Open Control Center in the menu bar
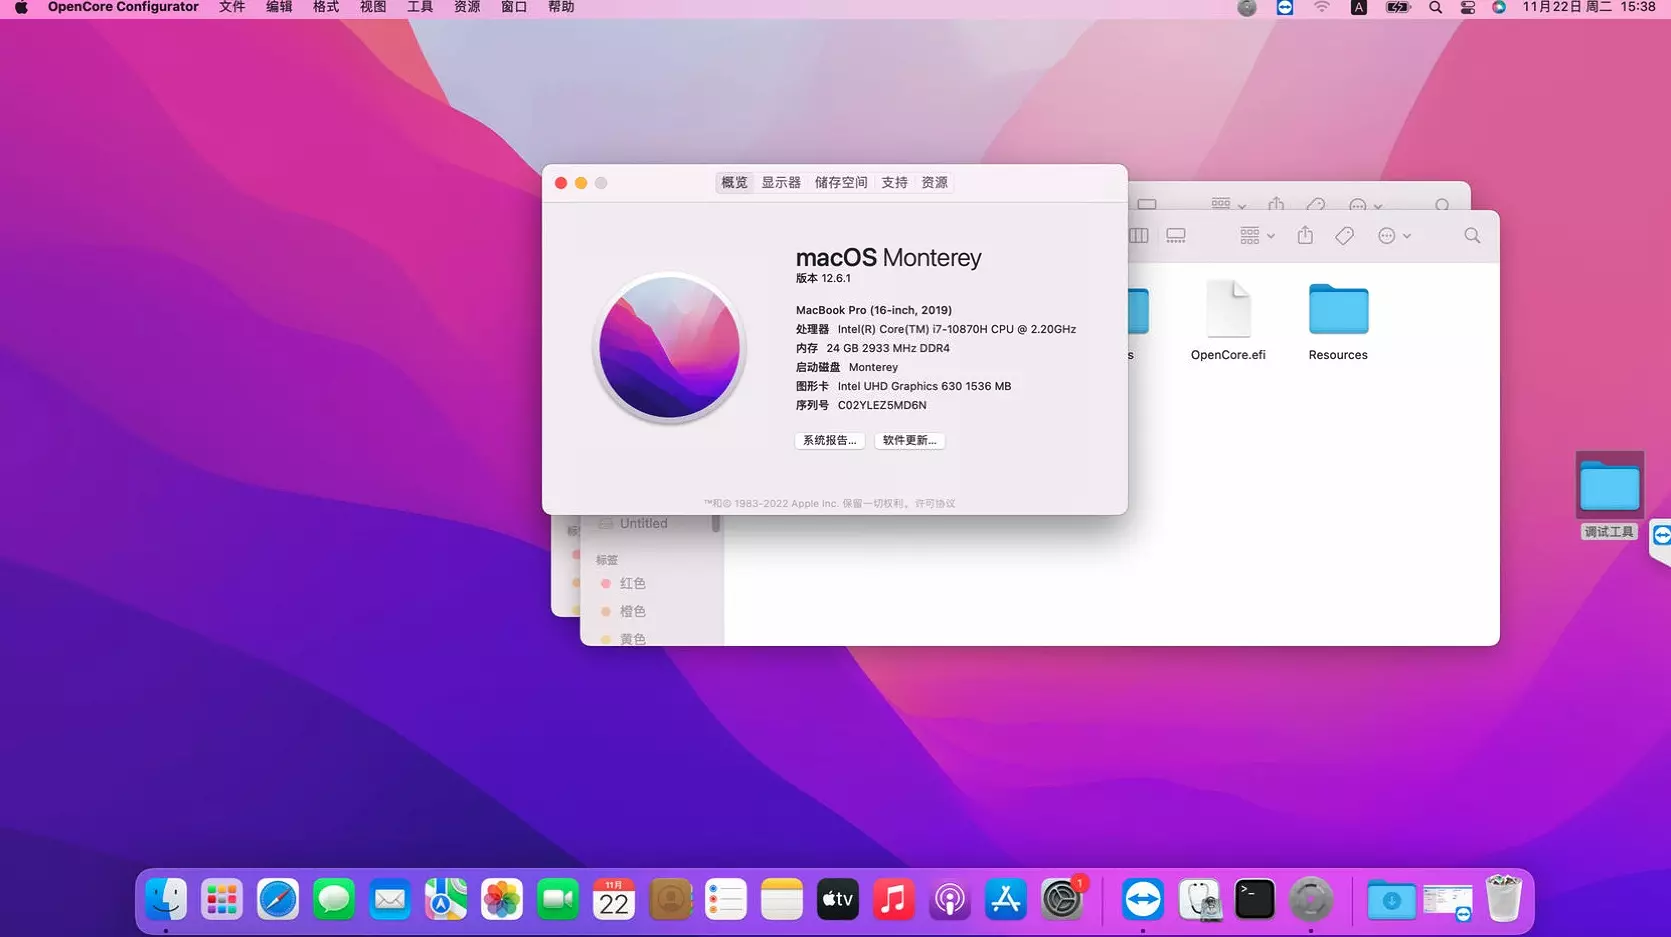The width and height of the screenshot is (1671, 937). 1468,8
